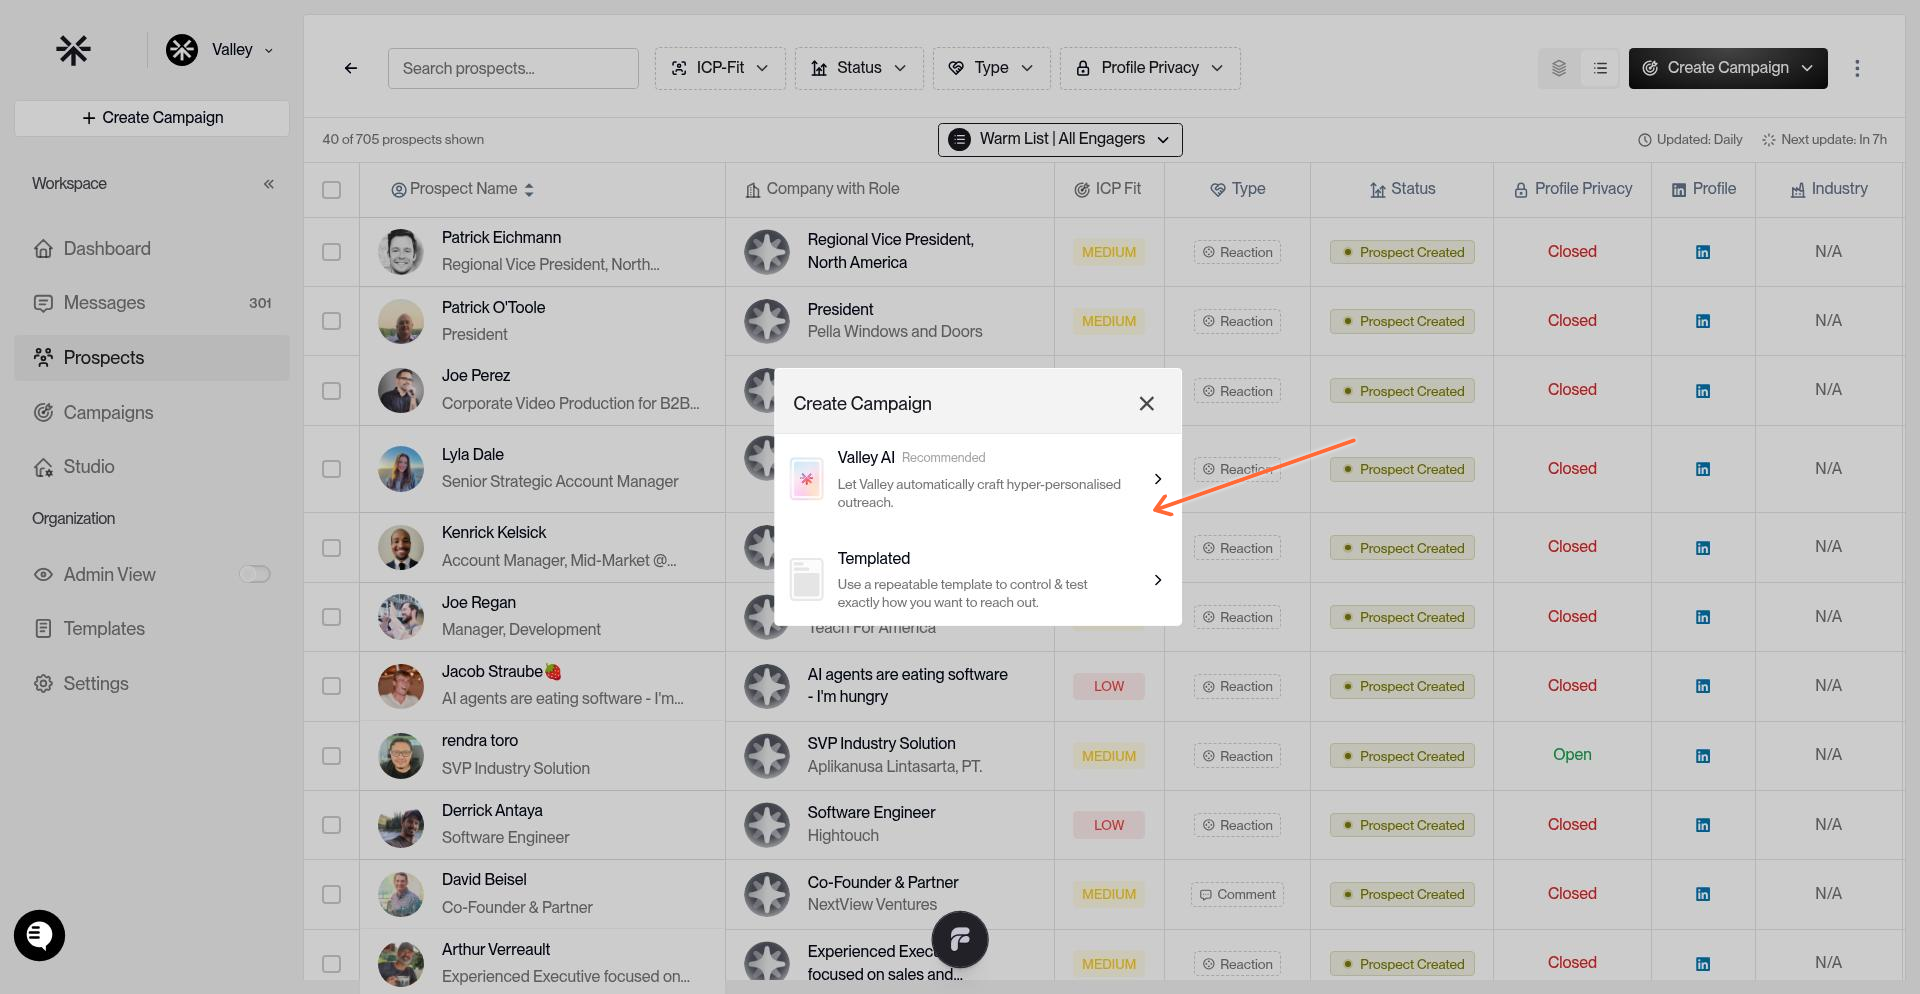Screen dimensions: 1920x994
Task: Choose the Templated campaign option
Action: [x=978, y=580]
